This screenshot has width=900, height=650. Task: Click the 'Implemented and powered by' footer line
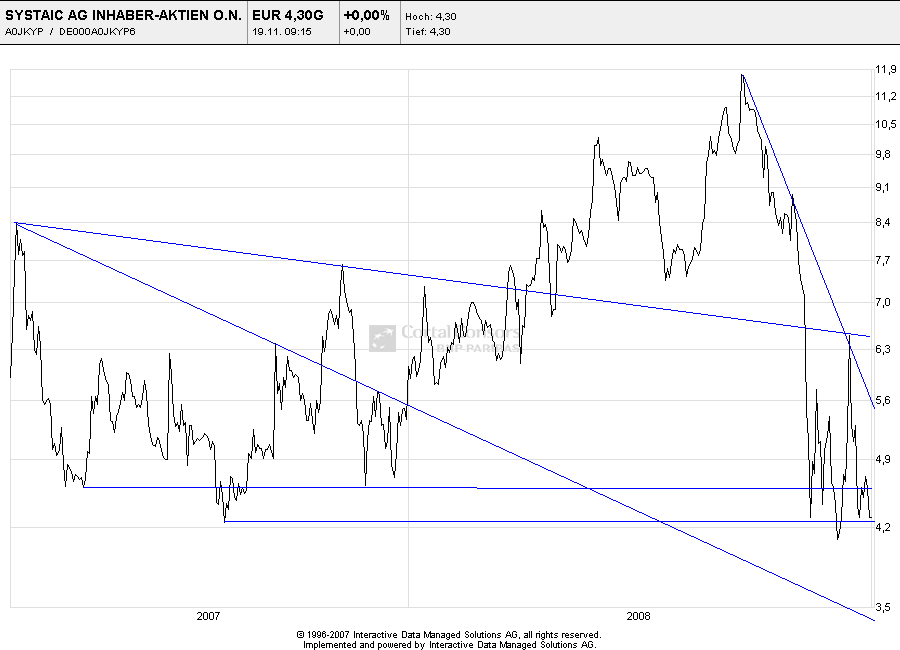pyautogui.click(x=449, y=645)
